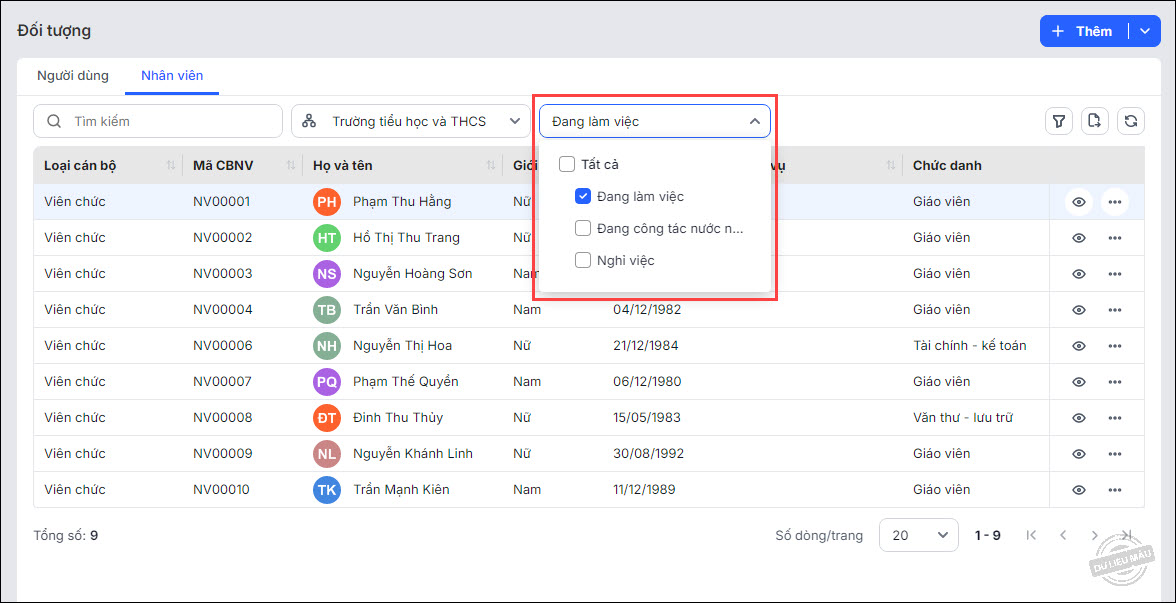Open more options for Nguyễn Hoàng Sơn row
This screenshot has width=1176, height=603.
point(1115,274)
